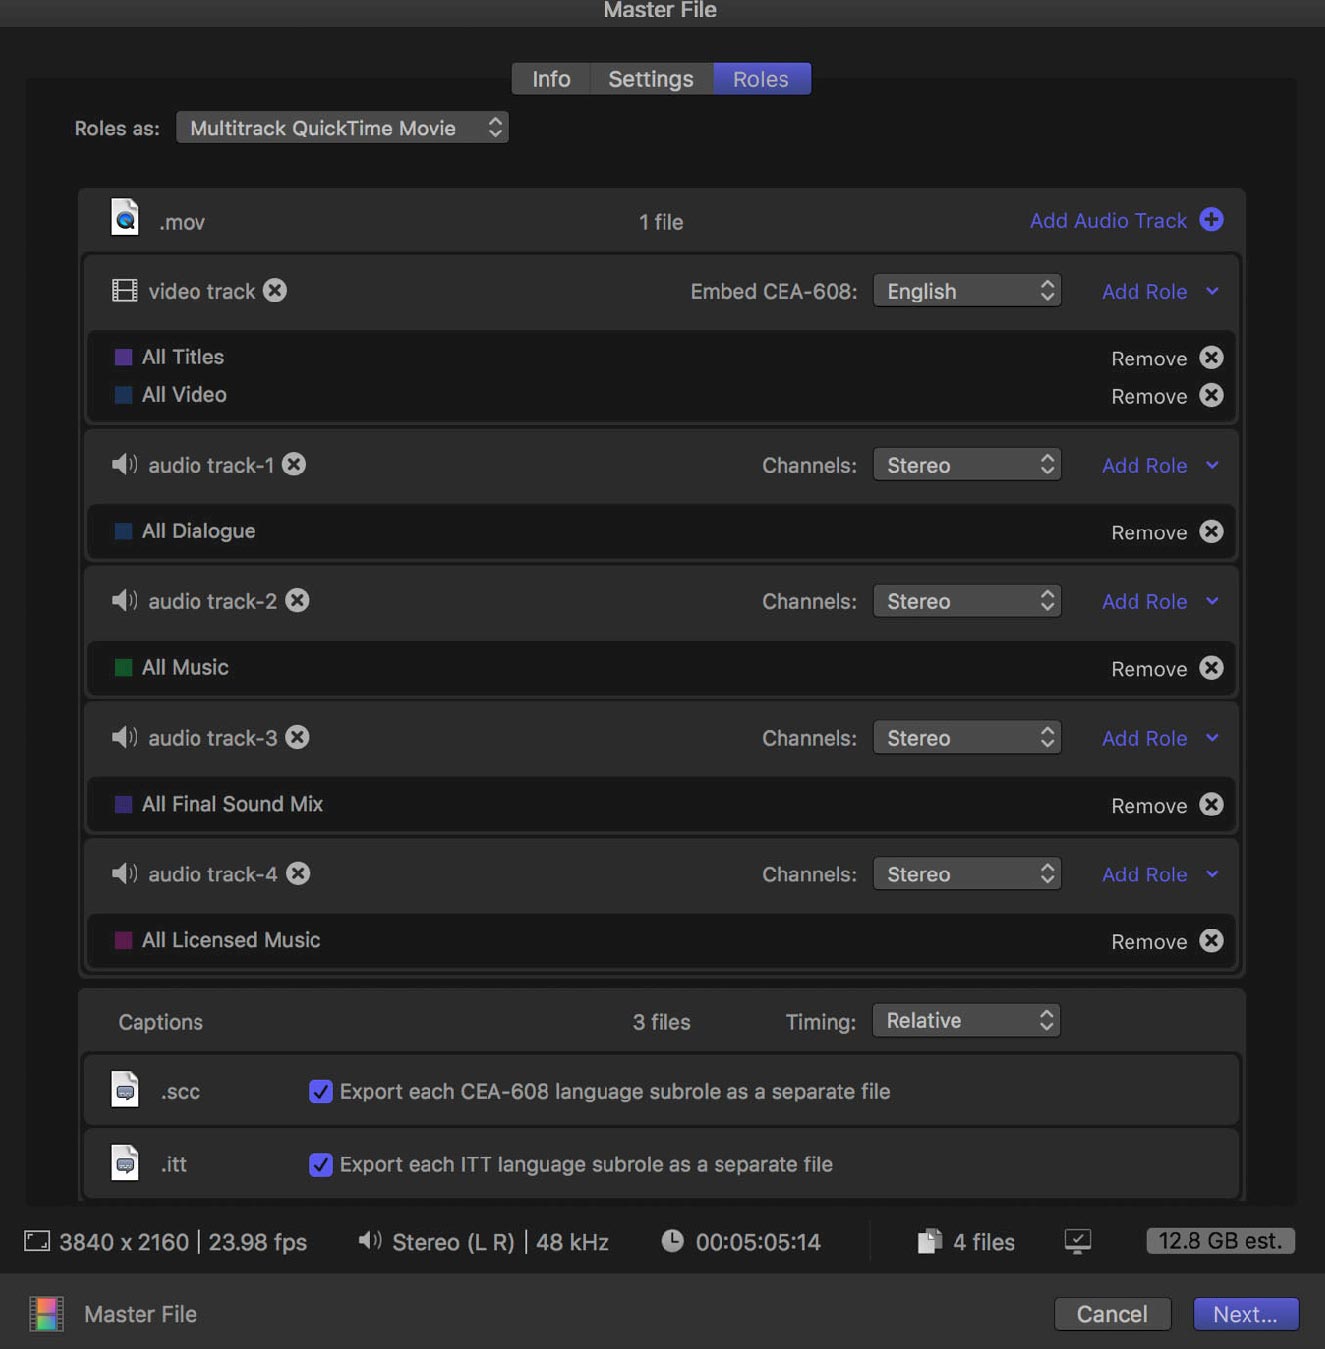Screen dimensions: 1325x1349
Task: Open Channels dropdown for audio track-1
Action: (967, 465)
